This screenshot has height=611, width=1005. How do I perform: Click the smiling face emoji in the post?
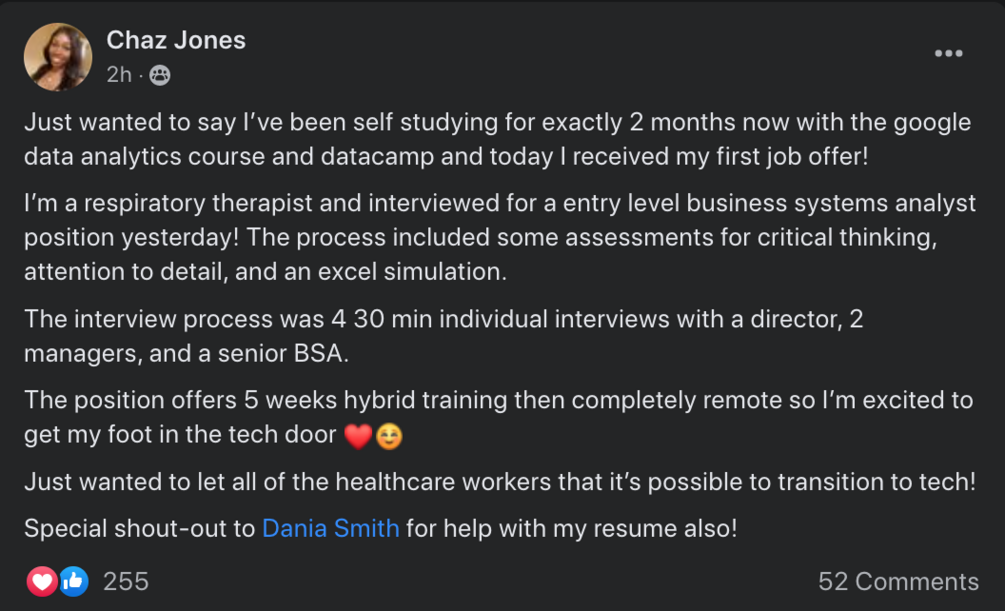387,437
